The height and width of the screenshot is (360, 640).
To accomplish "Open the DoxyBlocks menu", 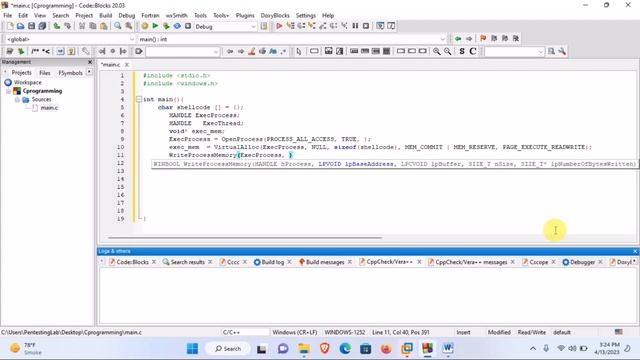I will coord(275,16).
